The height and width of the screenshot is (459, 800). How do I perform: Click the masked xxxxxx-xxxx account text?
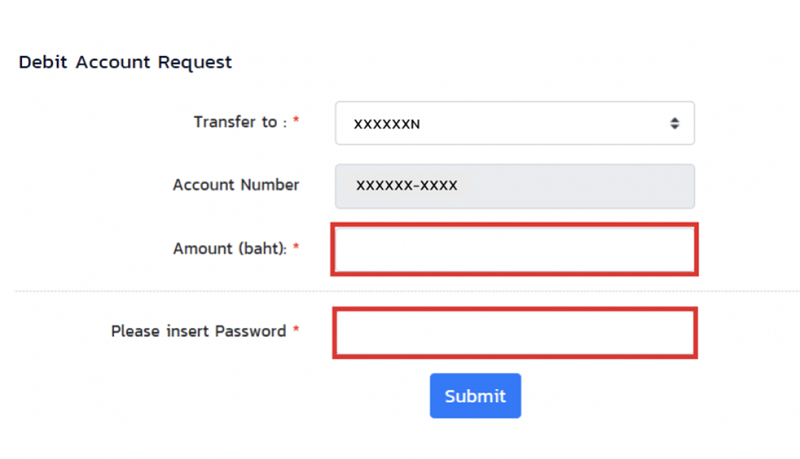click(x=407, y=186)
